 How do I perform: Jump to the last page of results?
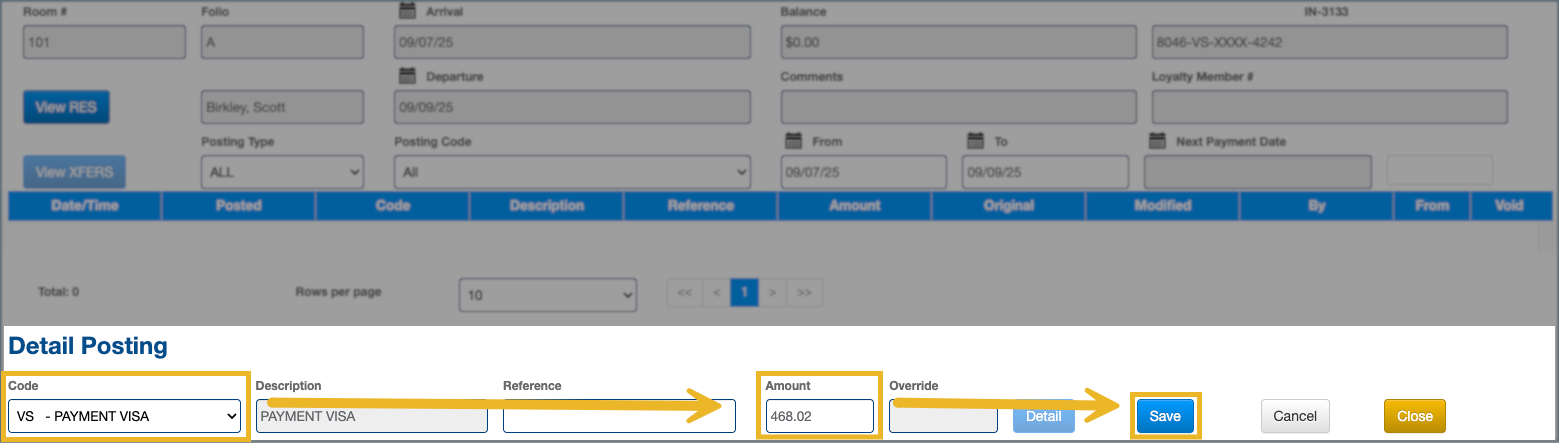point(803,293)
